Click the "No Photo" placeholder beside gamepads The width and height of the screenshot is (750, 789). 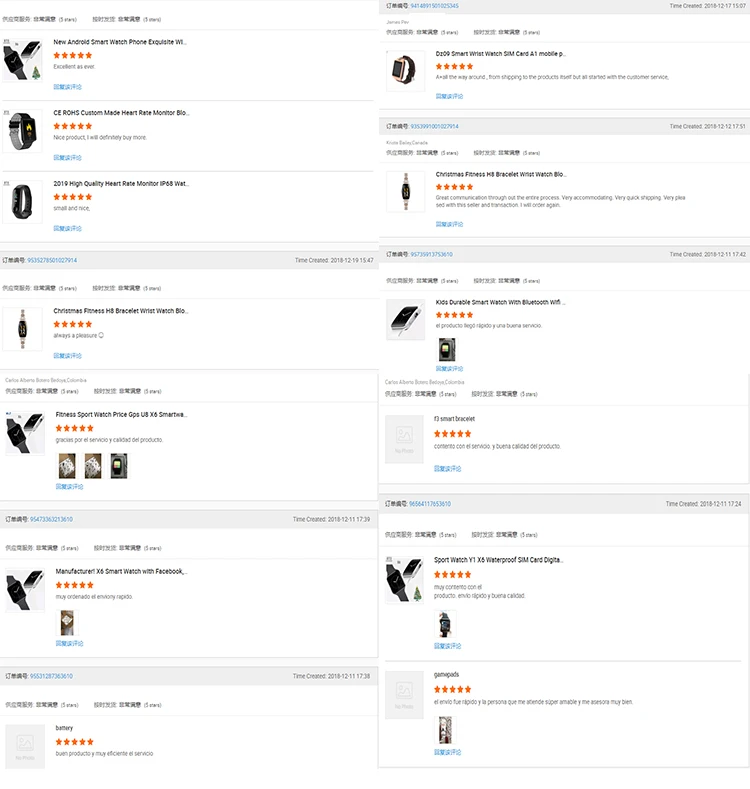point(404,692)
